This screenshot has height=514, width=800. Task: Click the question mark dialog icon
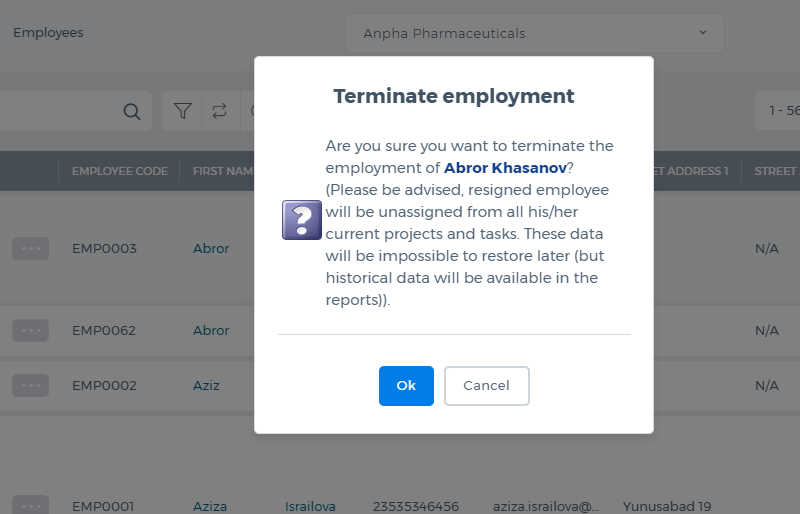click(302, 220)
